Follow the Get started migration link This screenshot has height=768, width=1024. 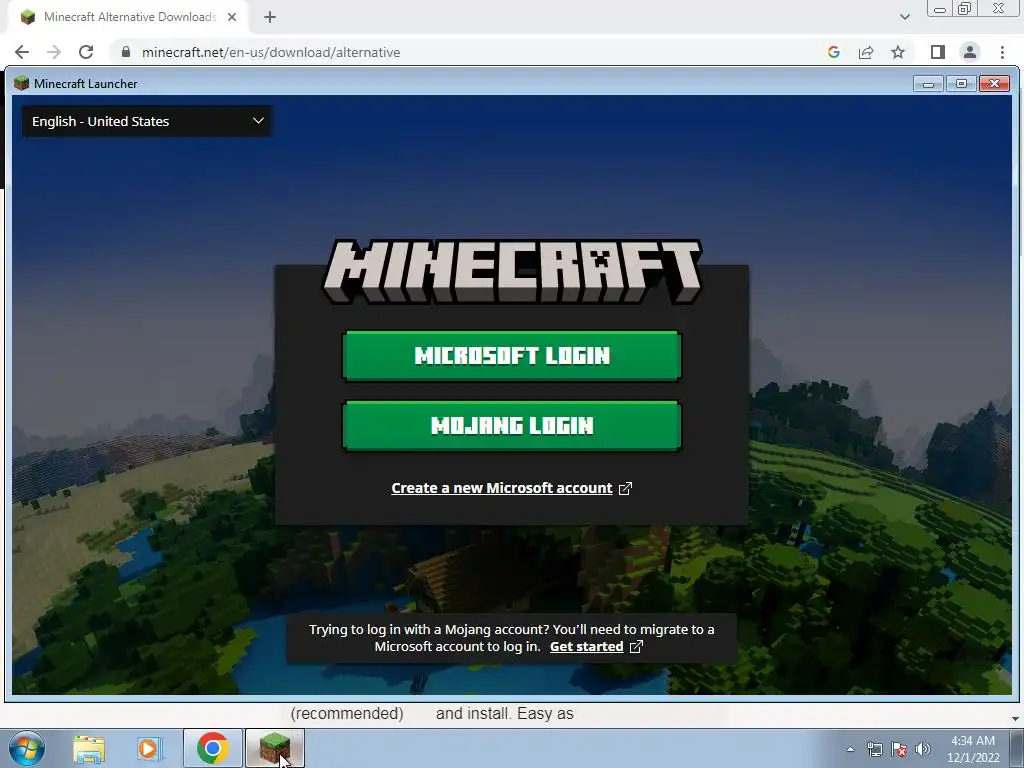point(586,646)
